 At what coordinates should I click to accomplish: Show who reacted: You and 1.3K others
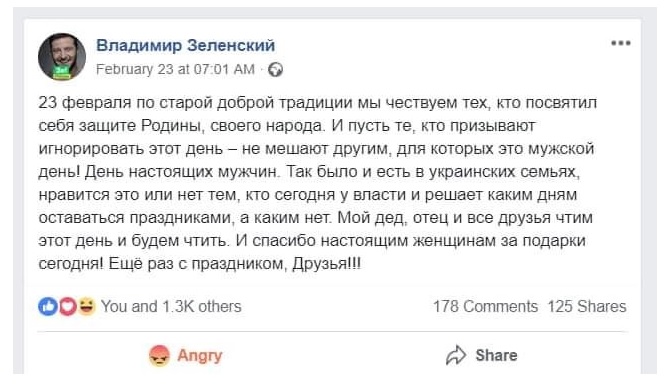pyautogui.click(x=171, y=306)
